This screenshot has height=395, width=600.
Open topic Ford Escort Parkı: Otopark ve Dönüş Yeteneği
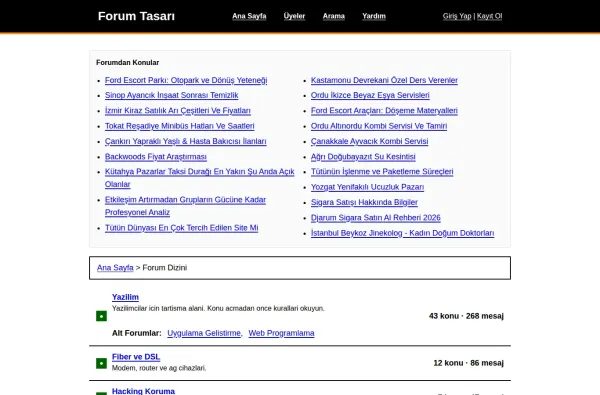tap(186, 80)
